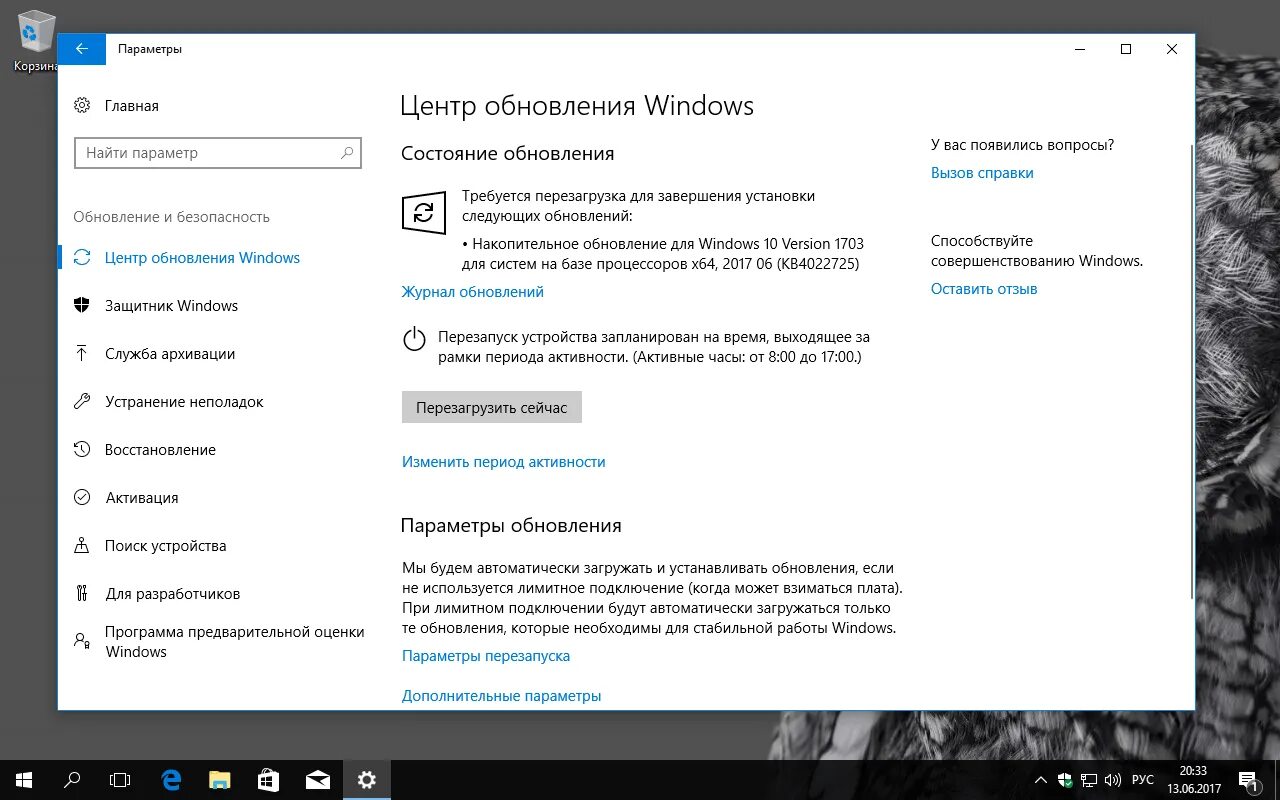Switch input language РУС indicator

1143,780
